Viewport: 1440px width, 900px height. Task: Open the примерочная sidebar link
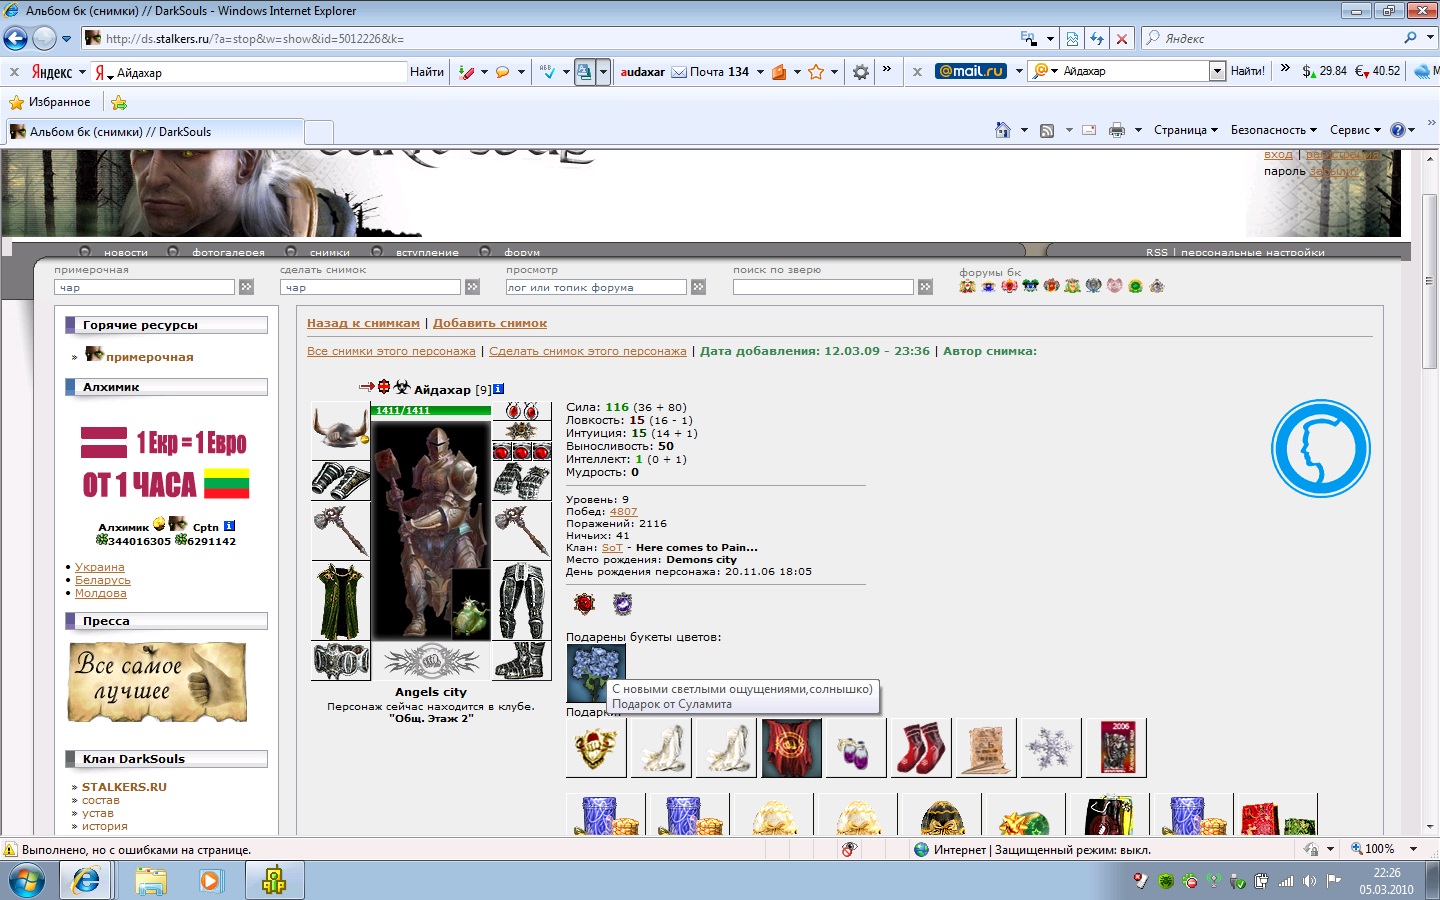pyautogui.click(x=150, y=357)
